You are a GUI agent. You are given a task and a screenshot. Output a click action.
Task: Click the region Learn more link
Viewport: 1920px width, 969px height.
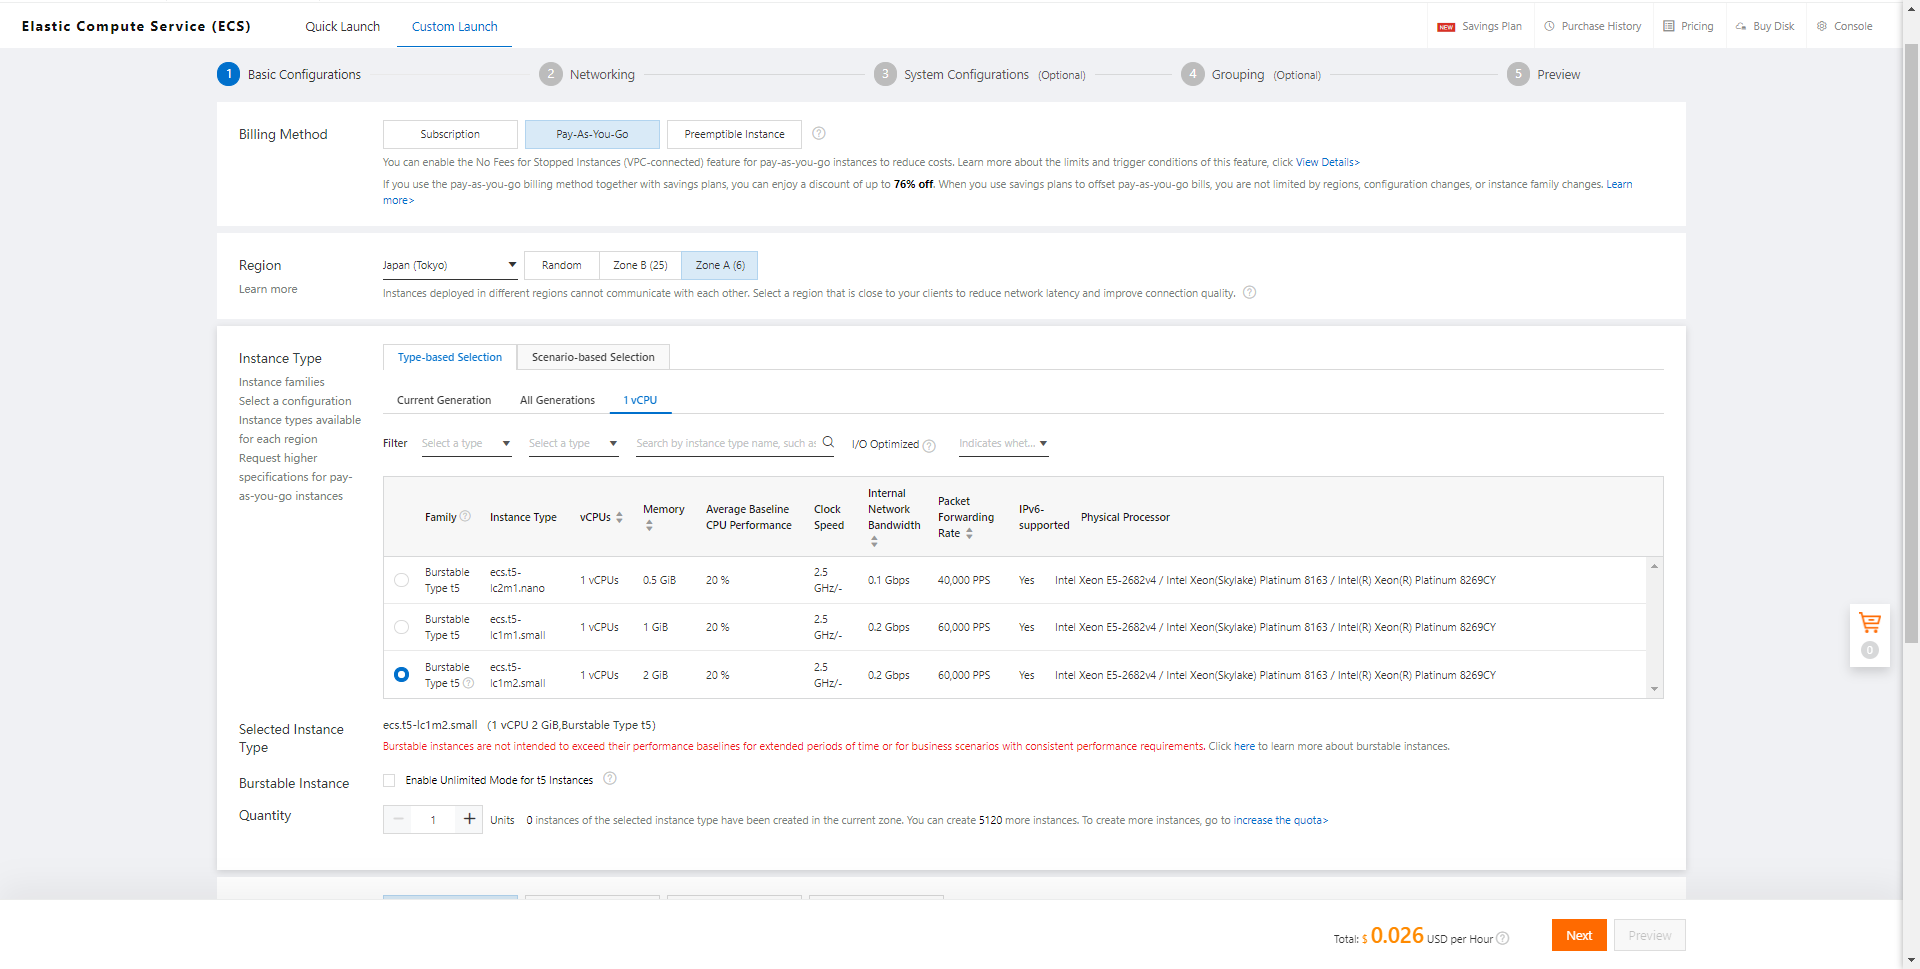click(268, 289)
